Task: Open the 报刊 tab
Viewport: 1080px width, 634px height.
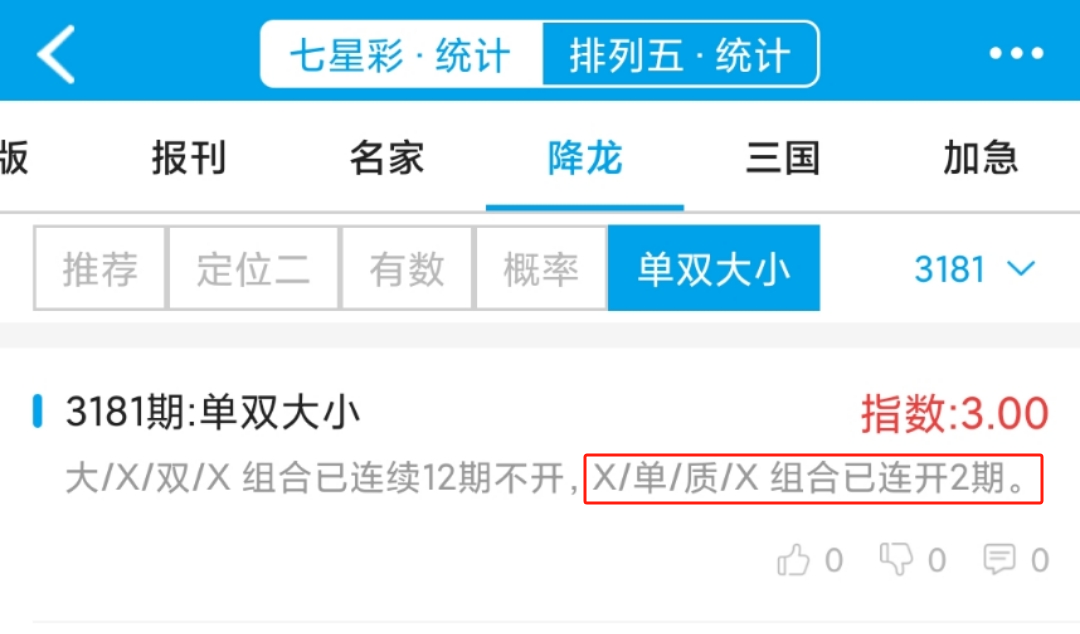Action: pos(189,158)
